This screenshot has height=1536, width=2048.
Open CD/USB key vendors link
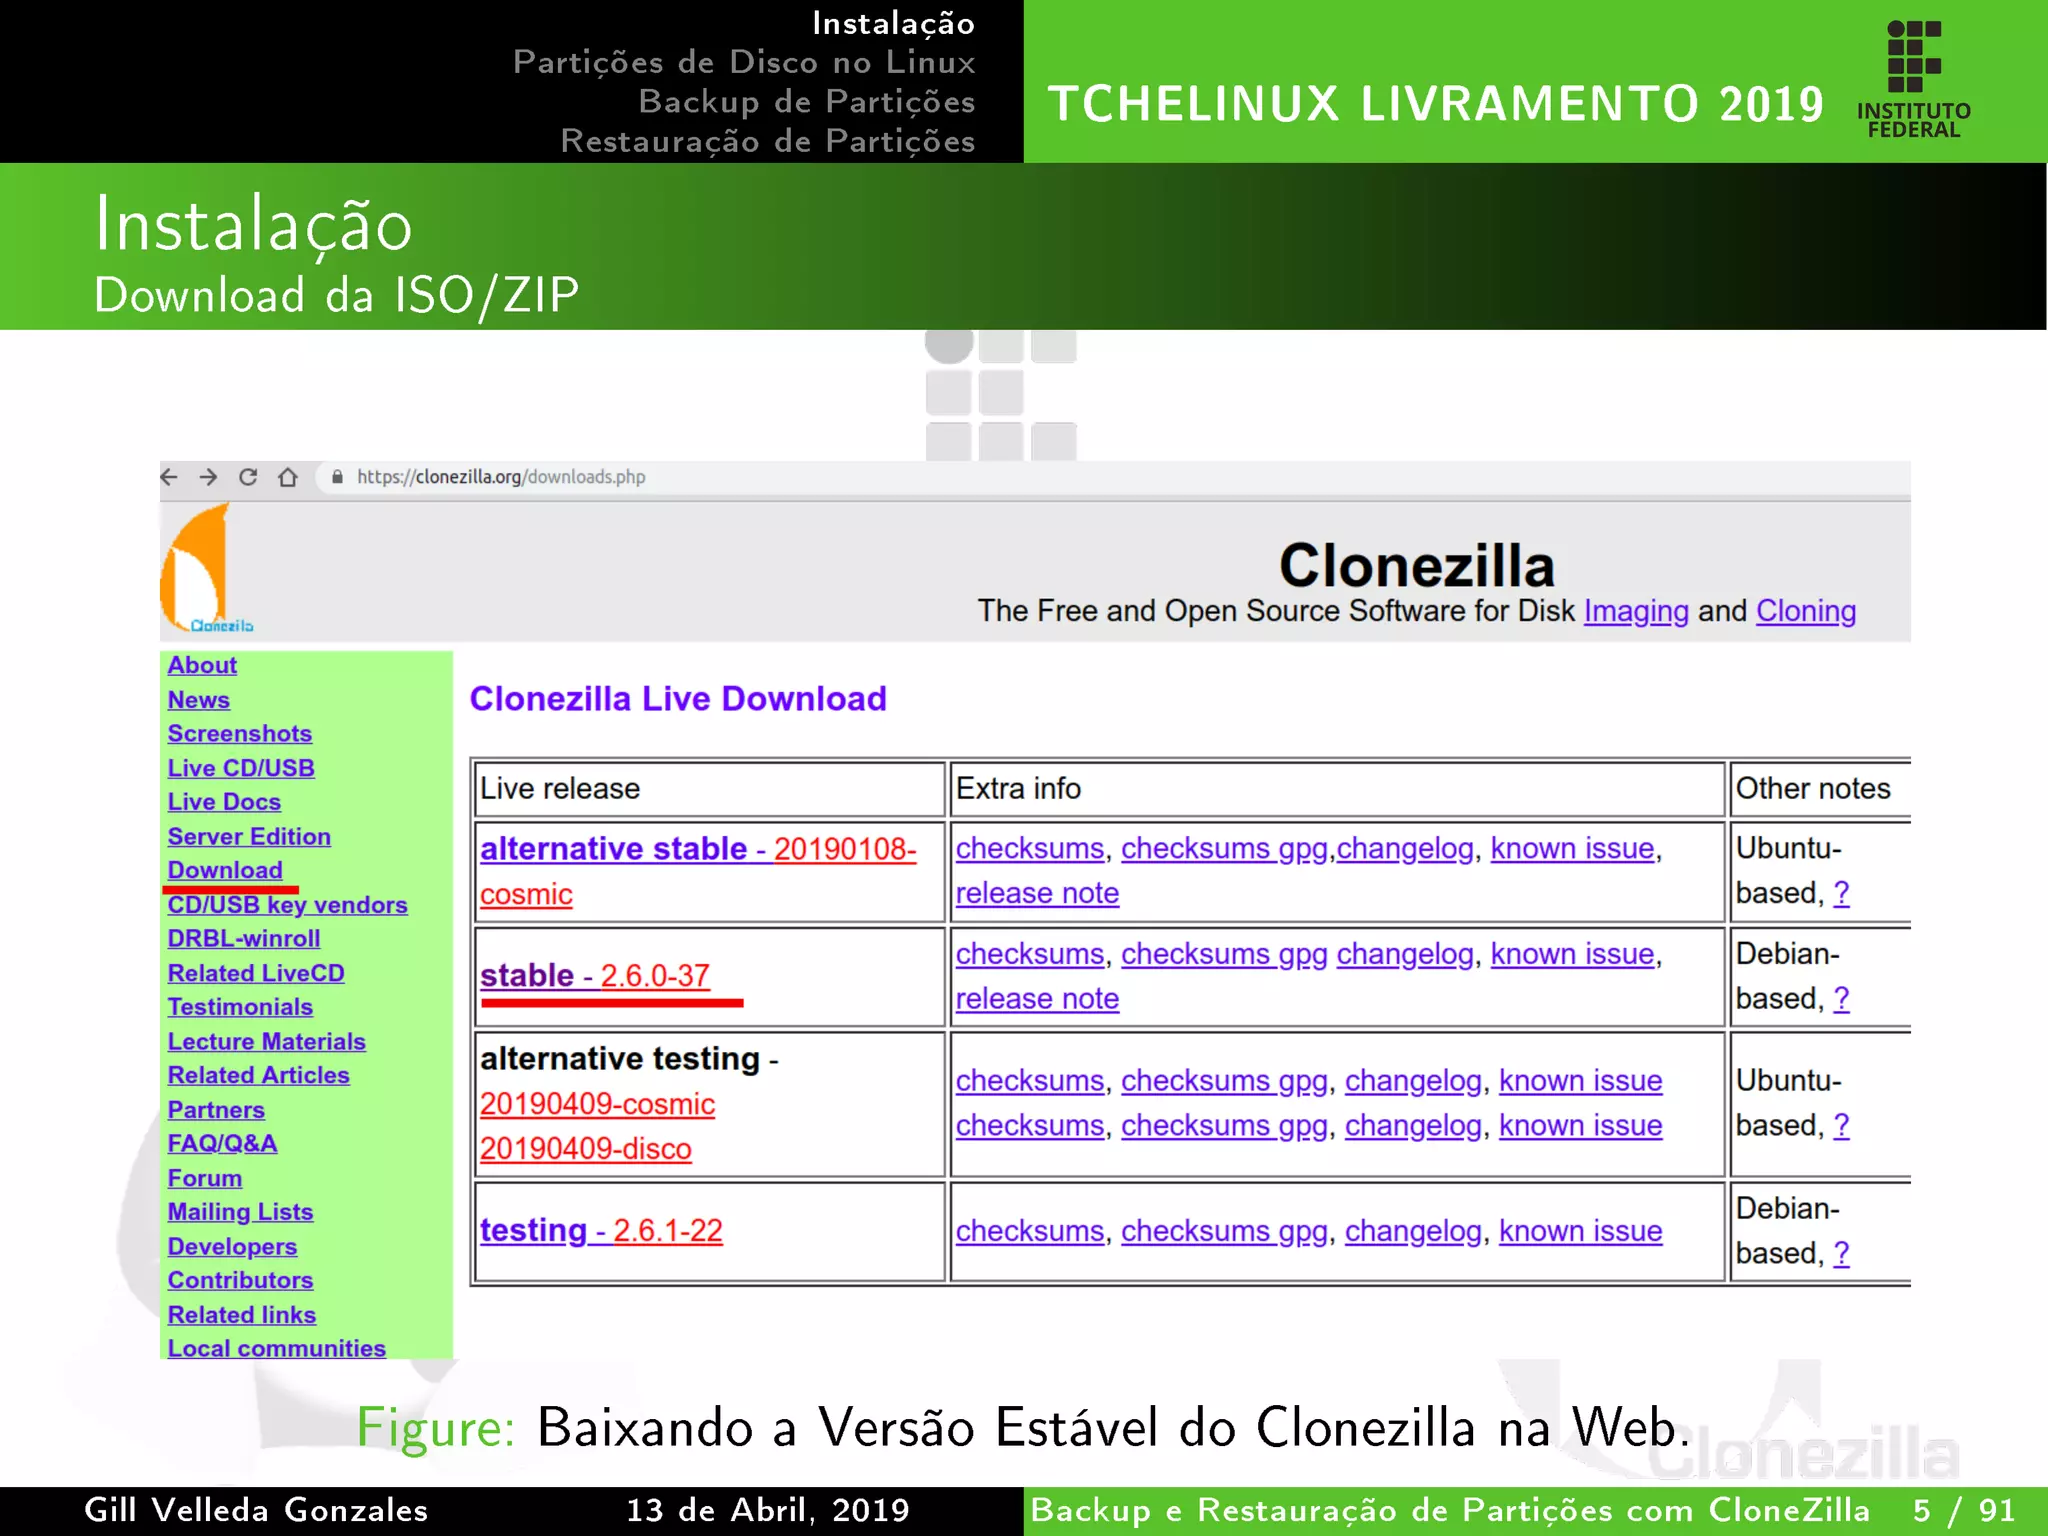(287, 905)
